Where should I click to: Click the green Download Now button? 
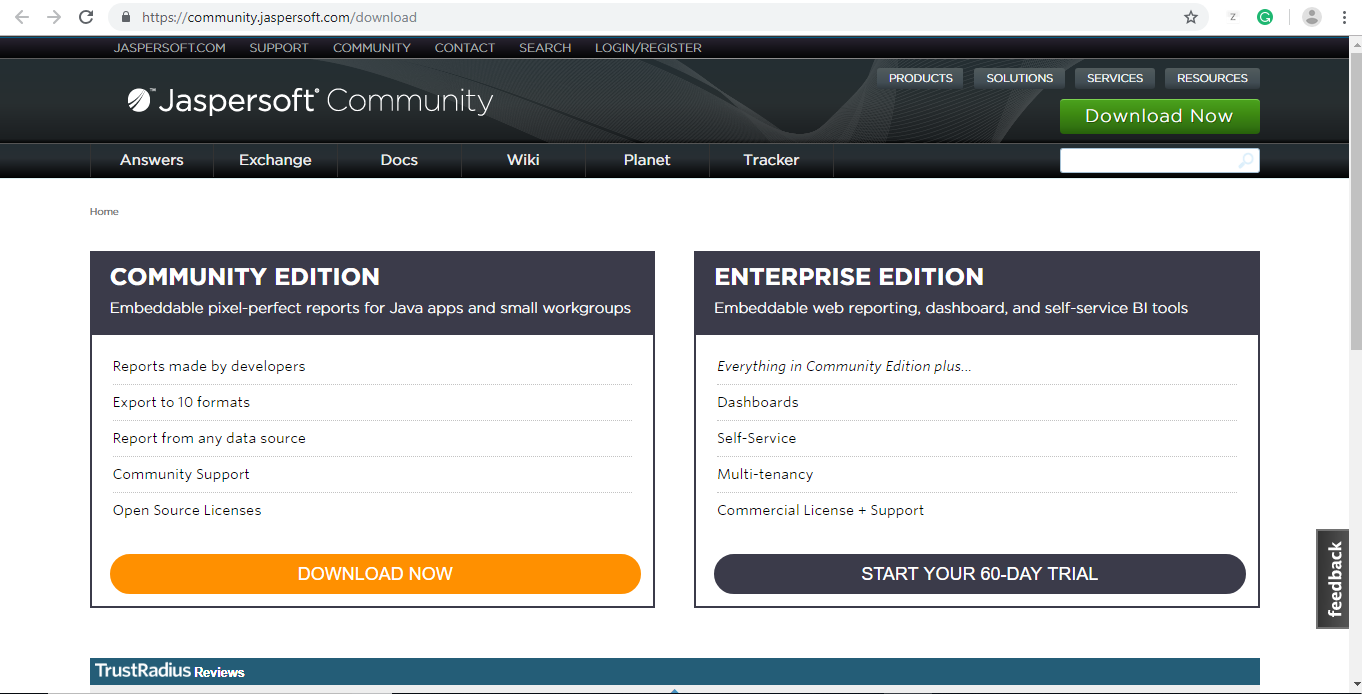pyautogui.click(x=1159, y=116)
